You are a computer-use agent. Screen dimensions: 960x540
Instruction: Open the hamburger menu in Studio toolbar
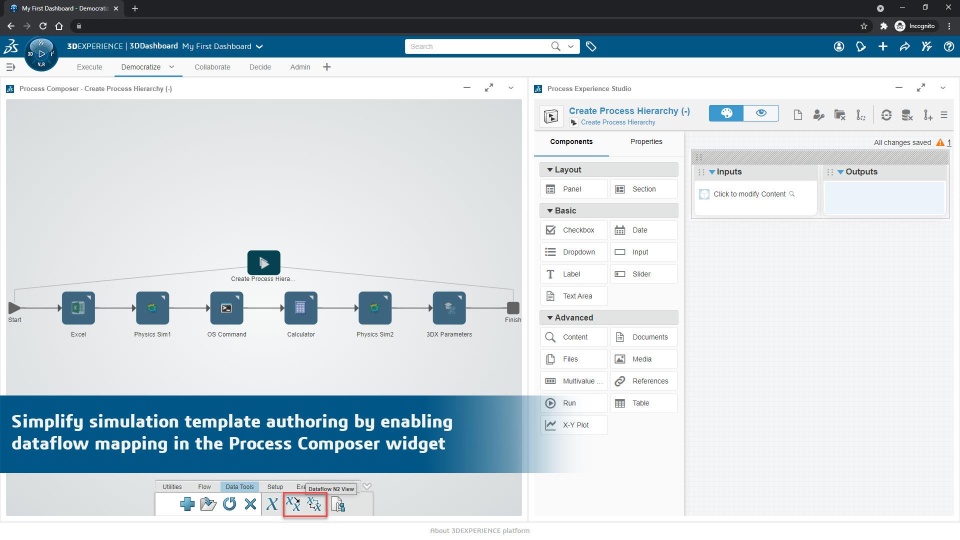point(944,115)
